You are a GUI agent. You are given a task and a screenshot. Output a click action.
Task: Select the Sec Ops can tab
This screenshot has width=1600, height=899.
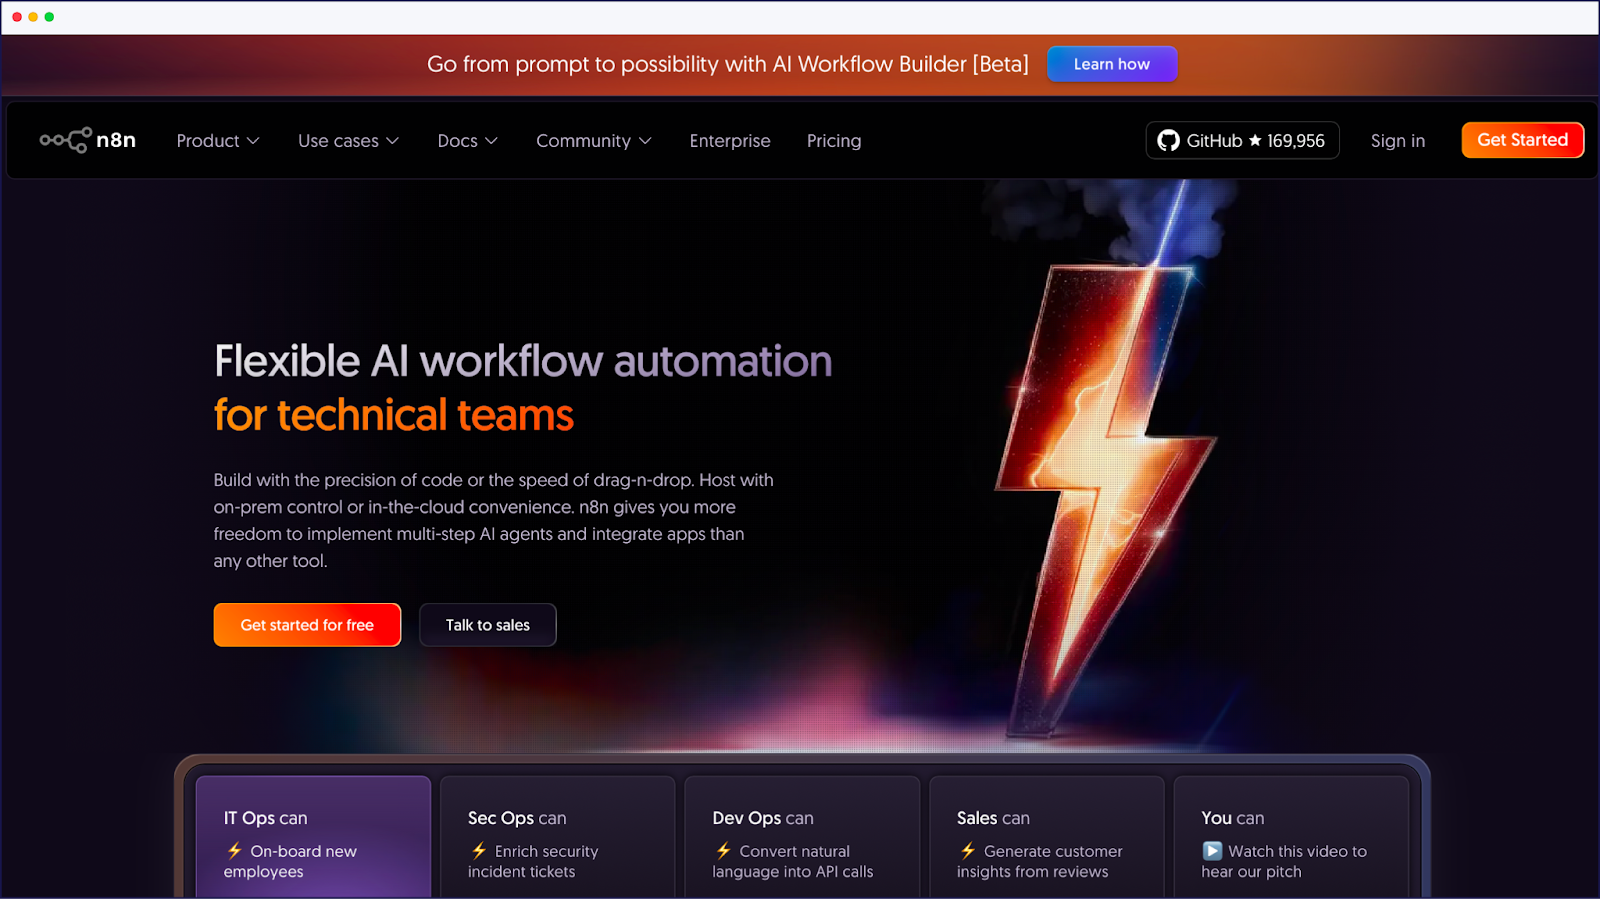click(x=558, y=837)
